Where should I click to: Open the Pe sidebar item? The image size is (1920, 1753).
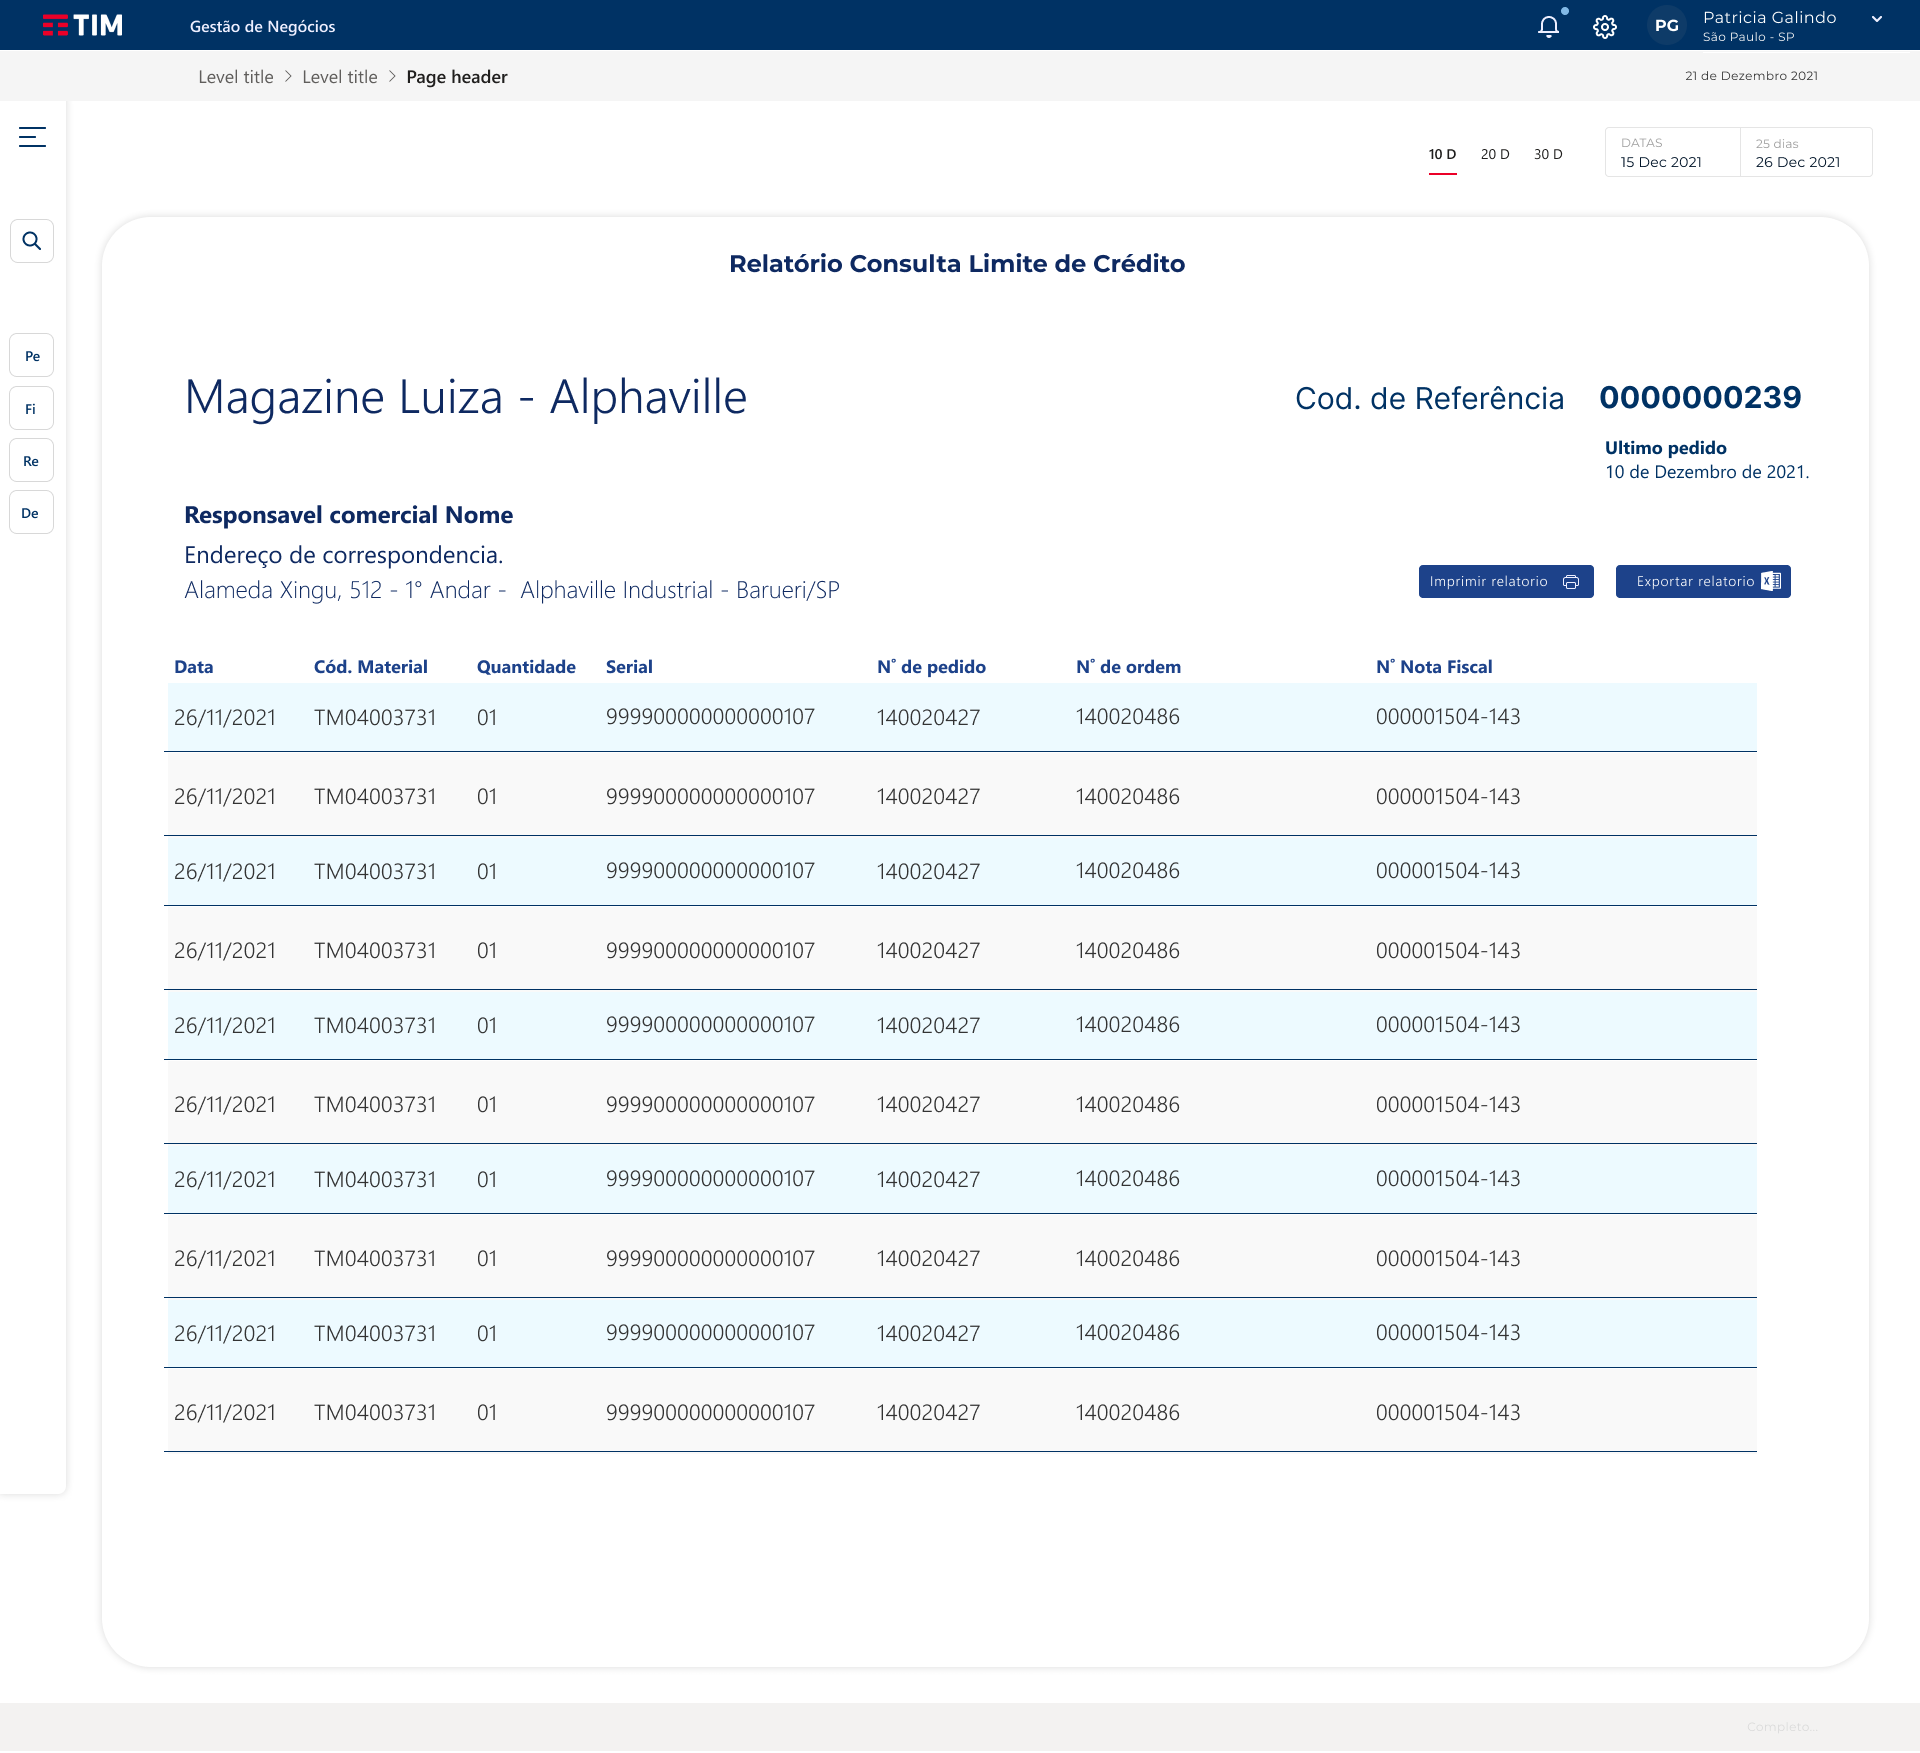pos(32,356)
